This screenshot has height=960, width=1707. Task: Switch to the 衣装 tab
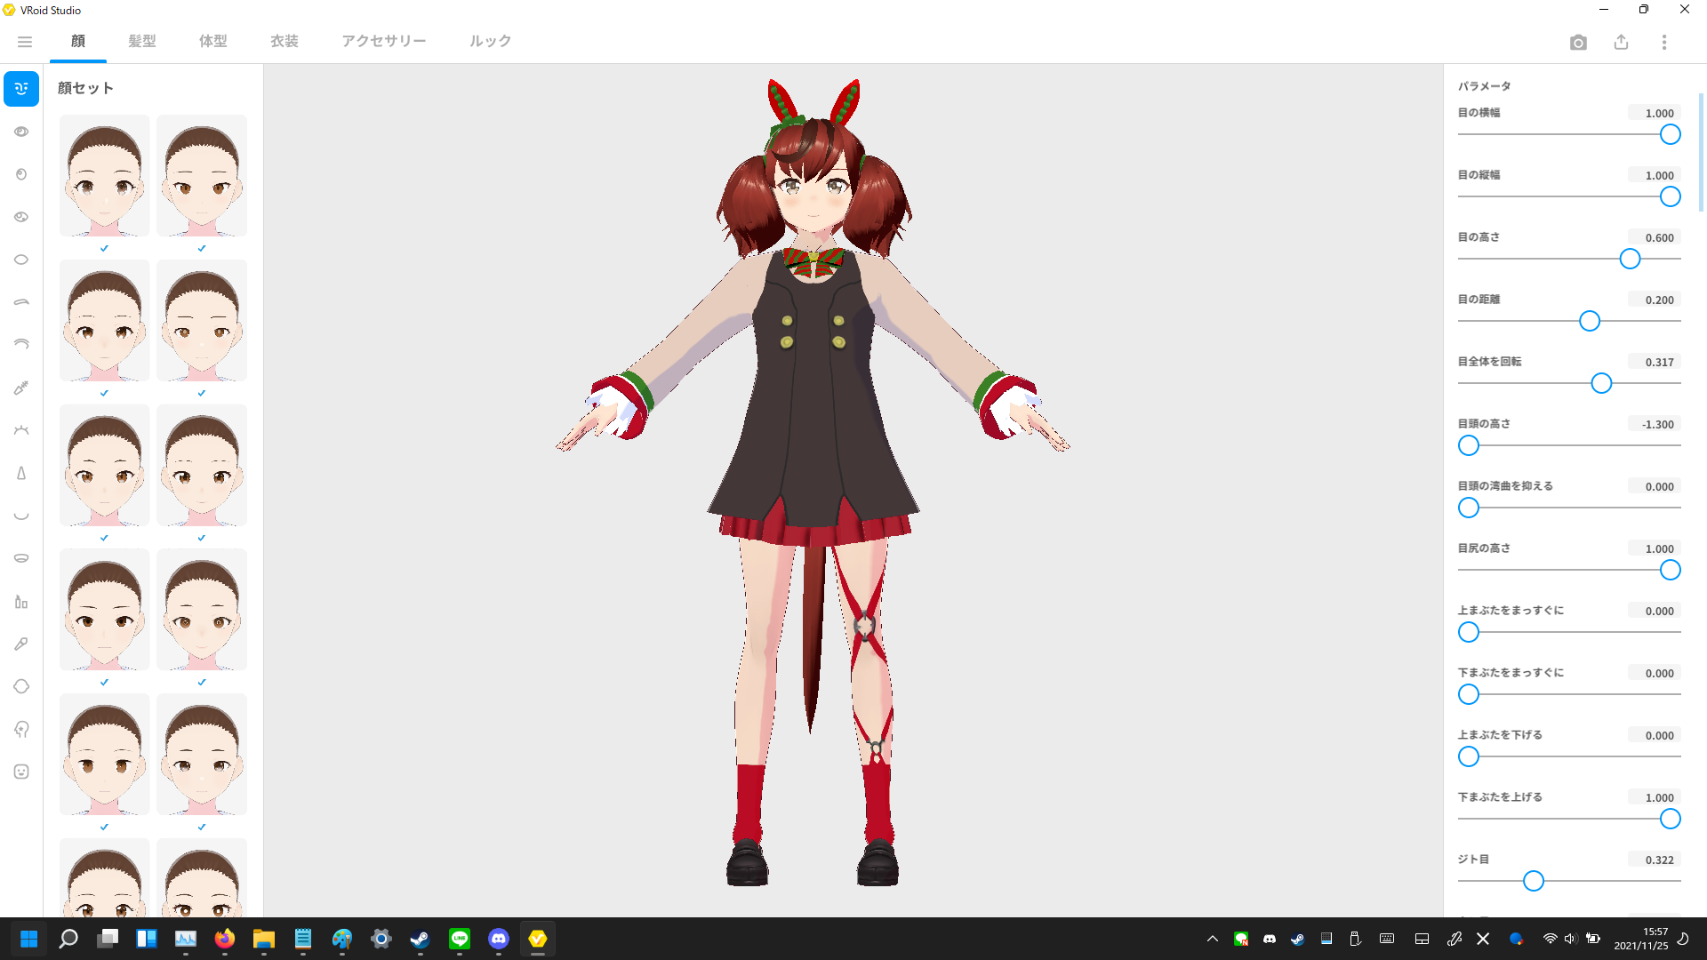click(284, 41)
